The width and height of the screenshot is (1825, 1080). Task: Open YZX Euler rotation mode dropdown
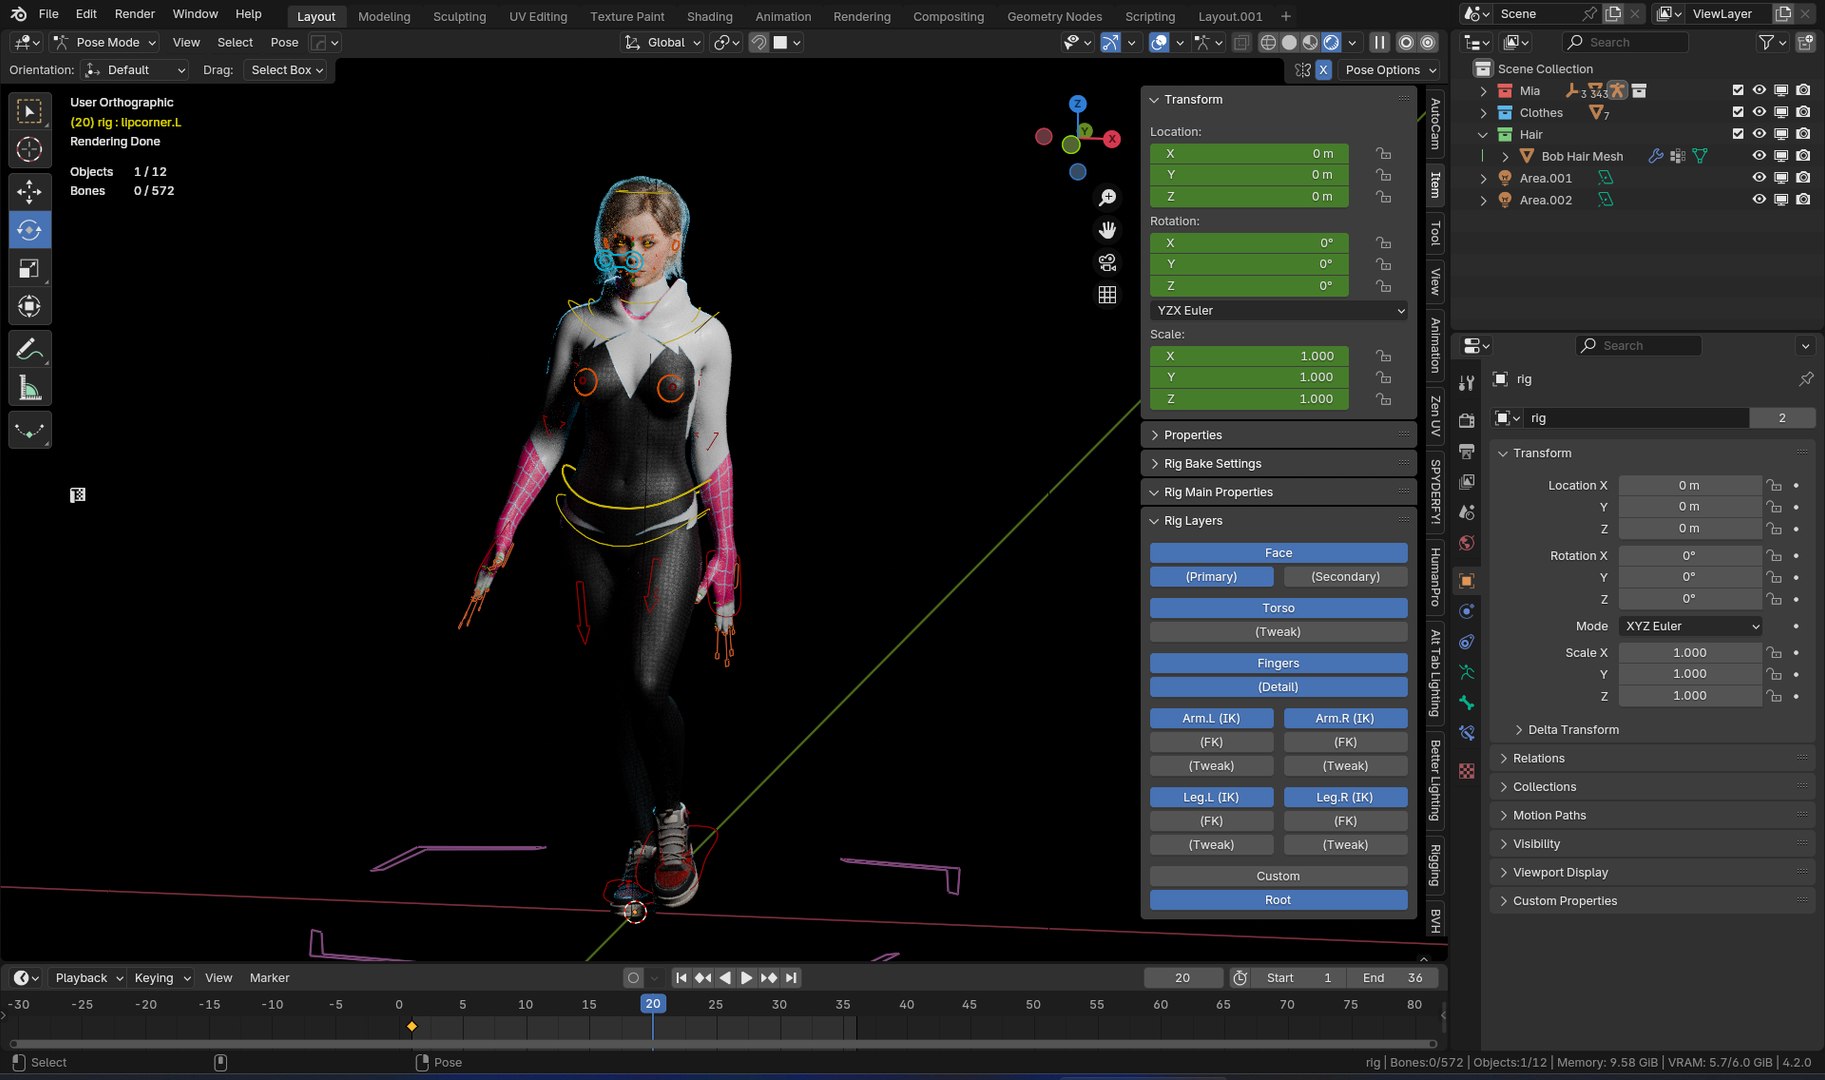(x=1279, y=310)
